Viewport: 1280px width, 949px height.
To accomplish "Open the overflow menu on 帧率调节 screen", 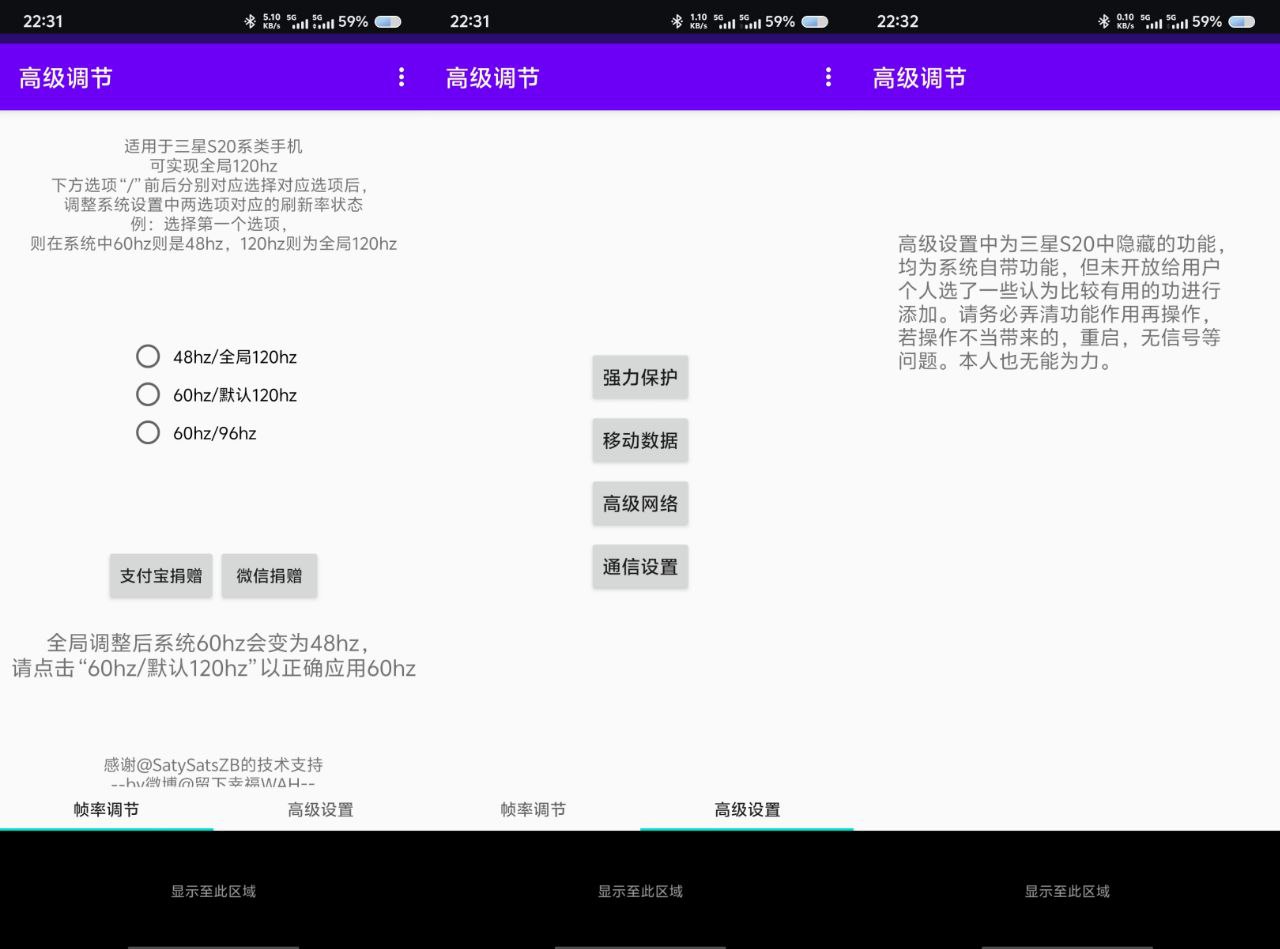I will (x=401, y=77).
